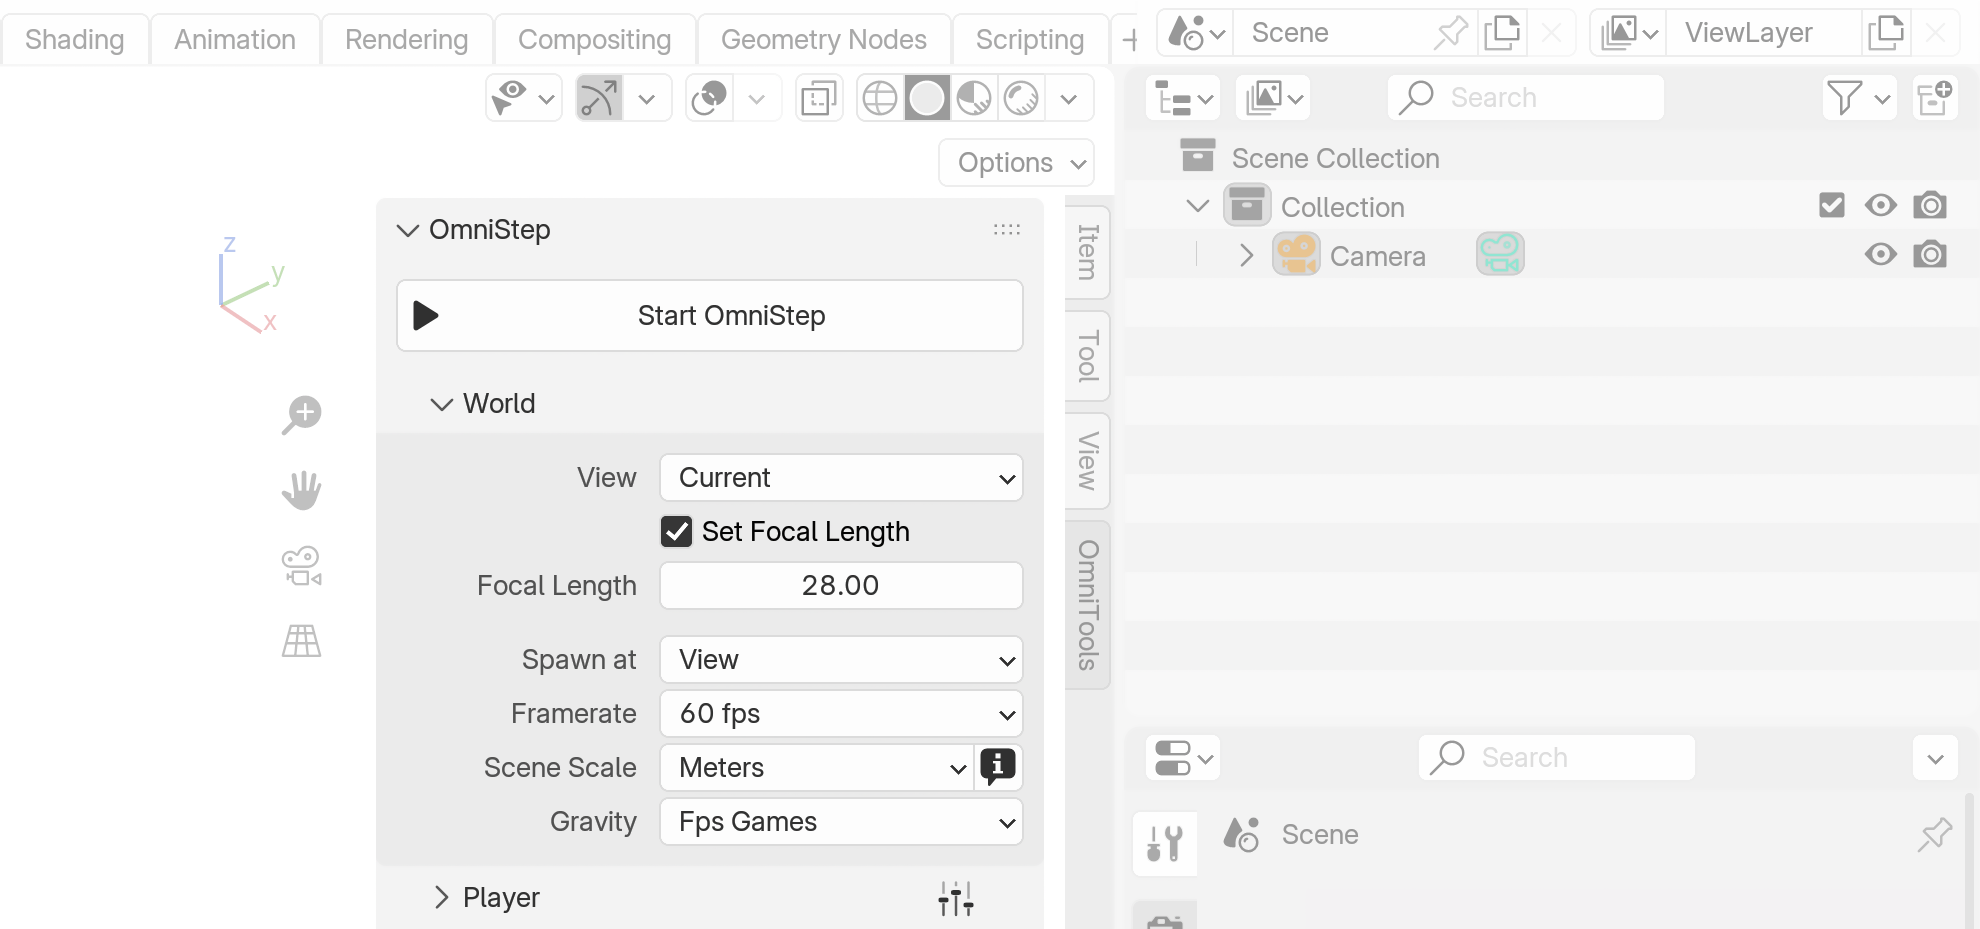Click the Options dropdown button
The image size is (1980, 929).
coord(1016,162)
